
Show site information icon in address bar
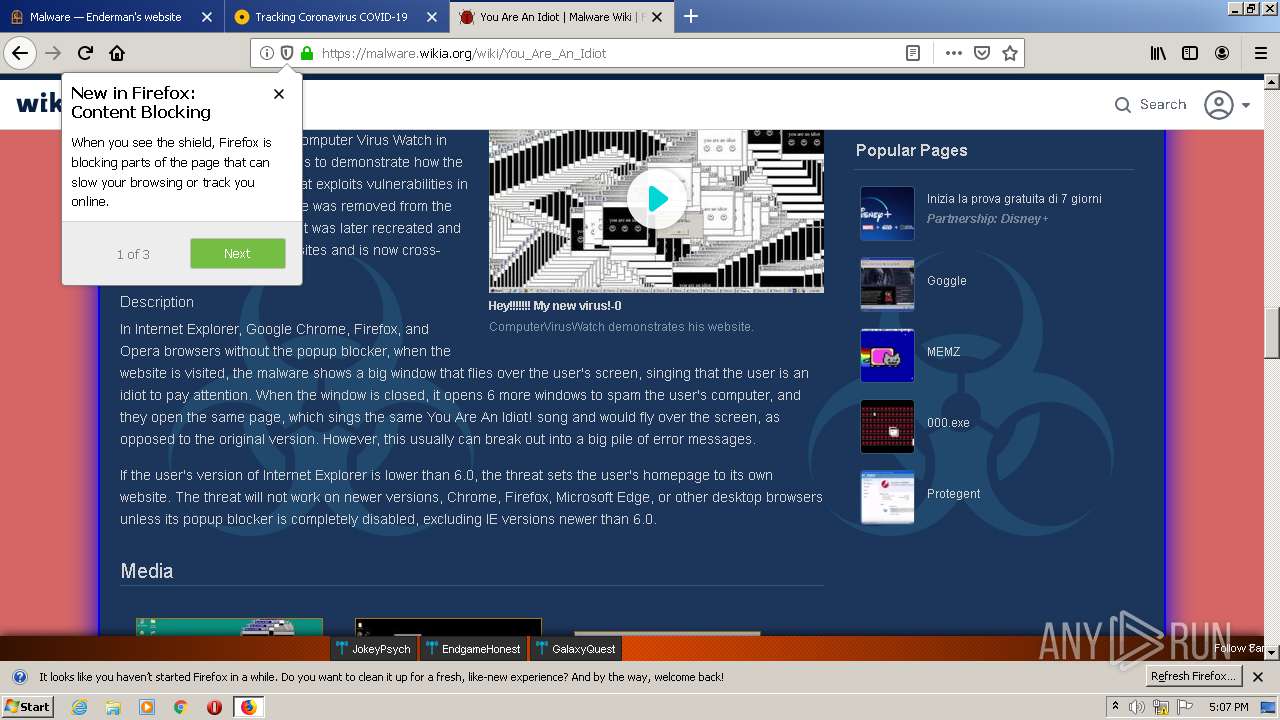[x=266, y=53]
